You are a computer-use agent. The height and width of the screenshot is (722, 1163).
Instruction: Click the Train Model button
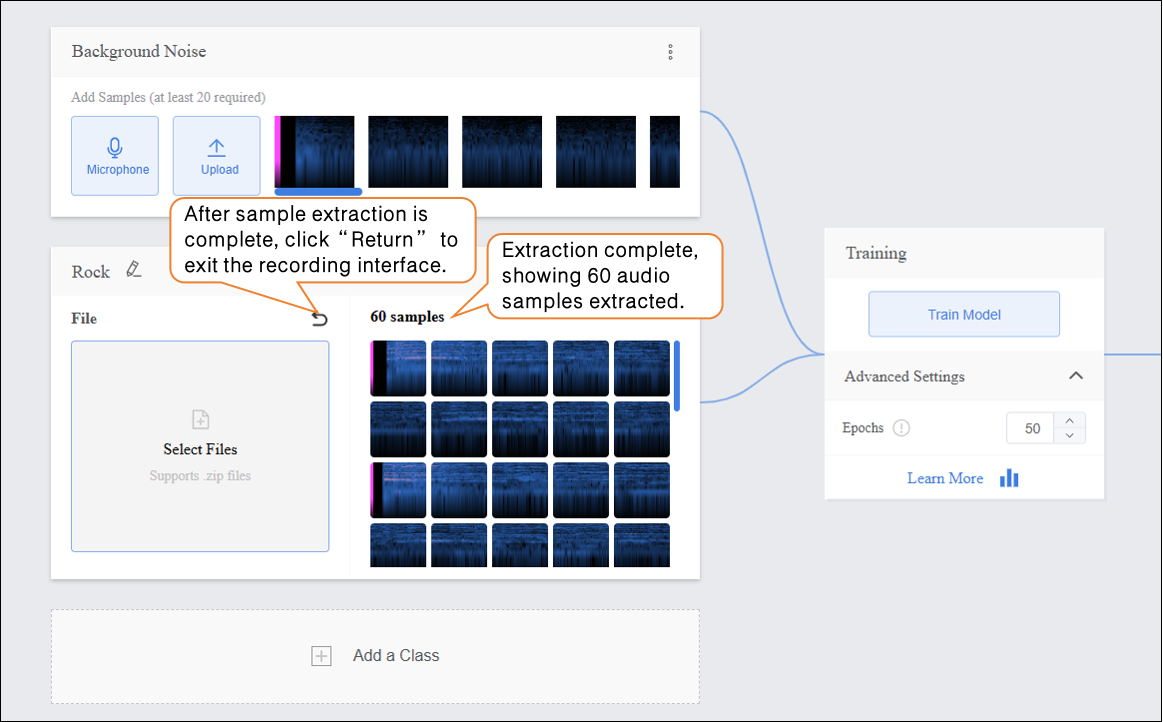coord(963,315)
